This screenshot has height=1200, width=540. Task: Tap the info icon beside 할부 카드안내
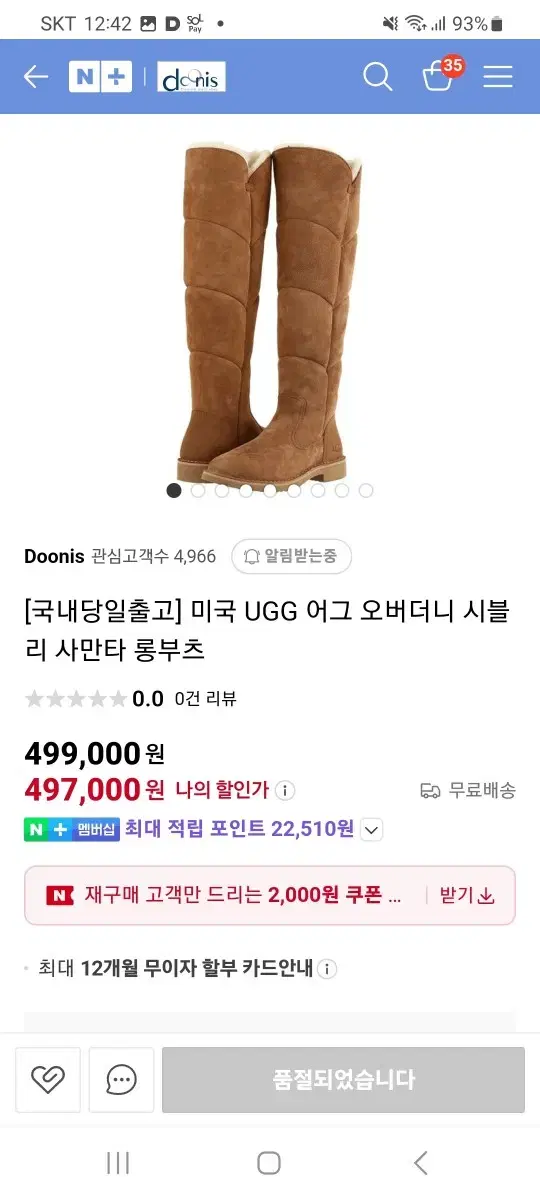(x=327, y=968)
